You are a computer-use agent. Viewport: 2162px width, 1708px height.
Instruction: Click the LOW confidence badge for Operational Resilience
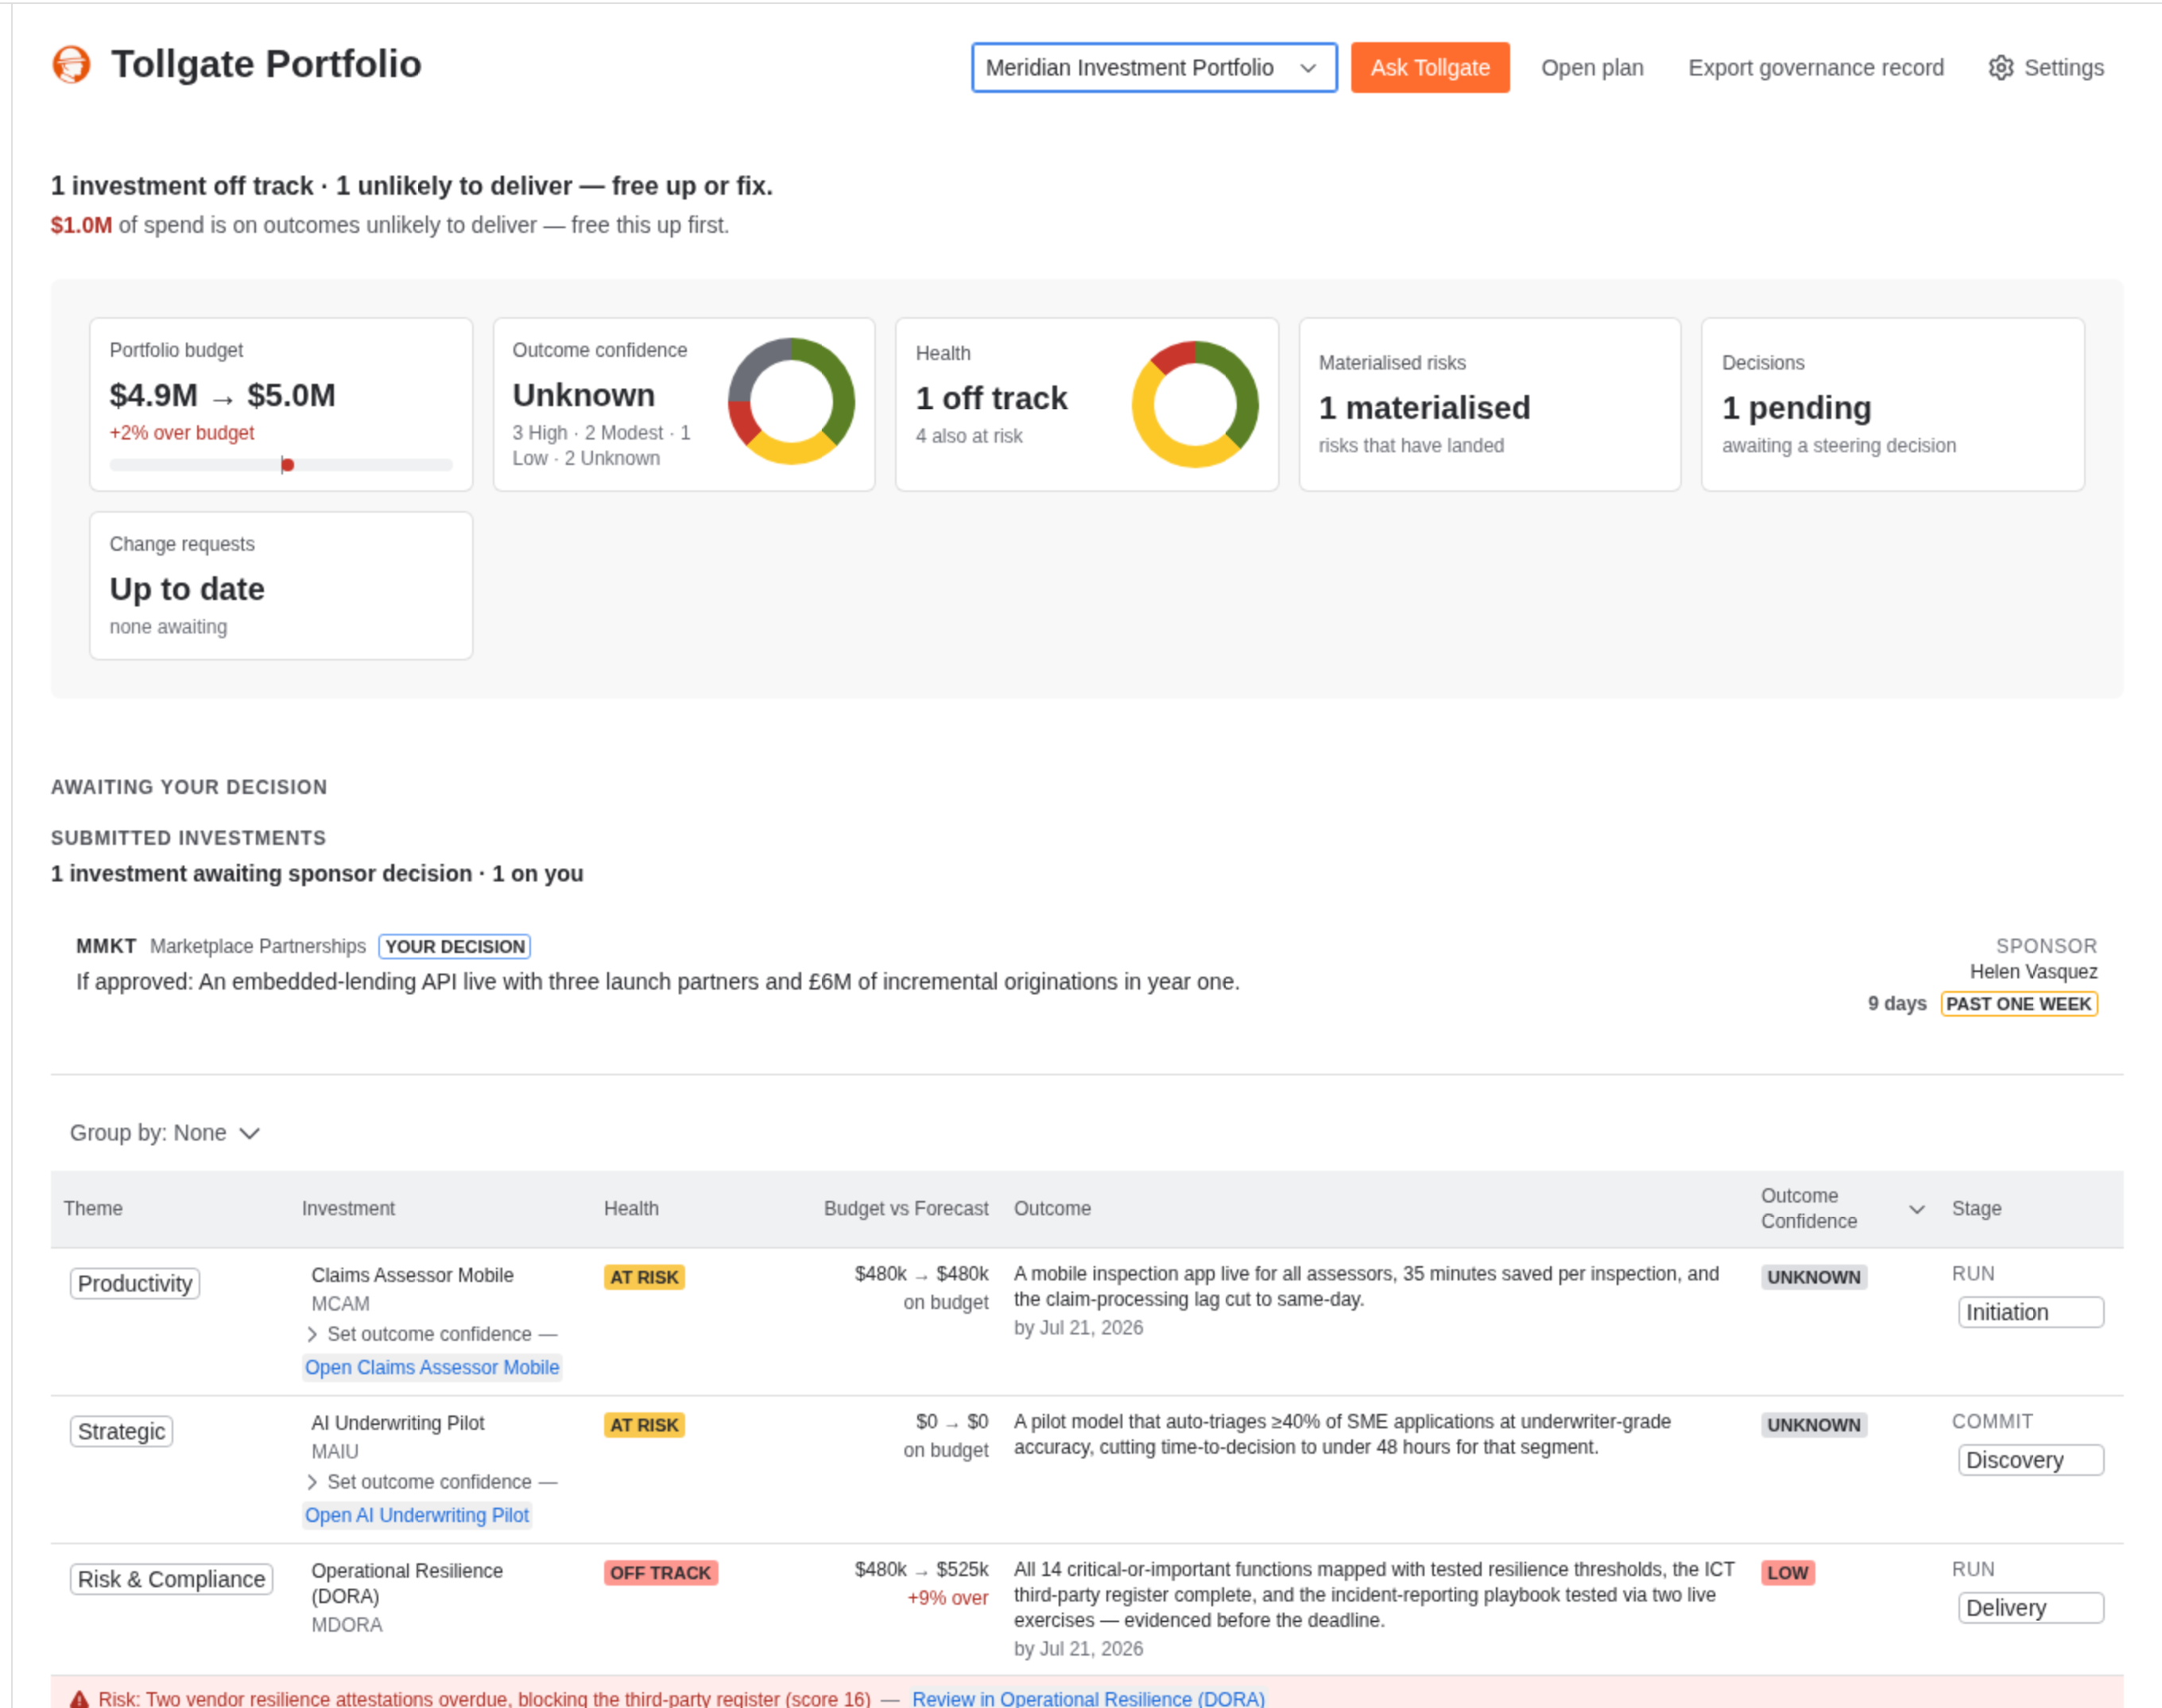point(1787,1573)
